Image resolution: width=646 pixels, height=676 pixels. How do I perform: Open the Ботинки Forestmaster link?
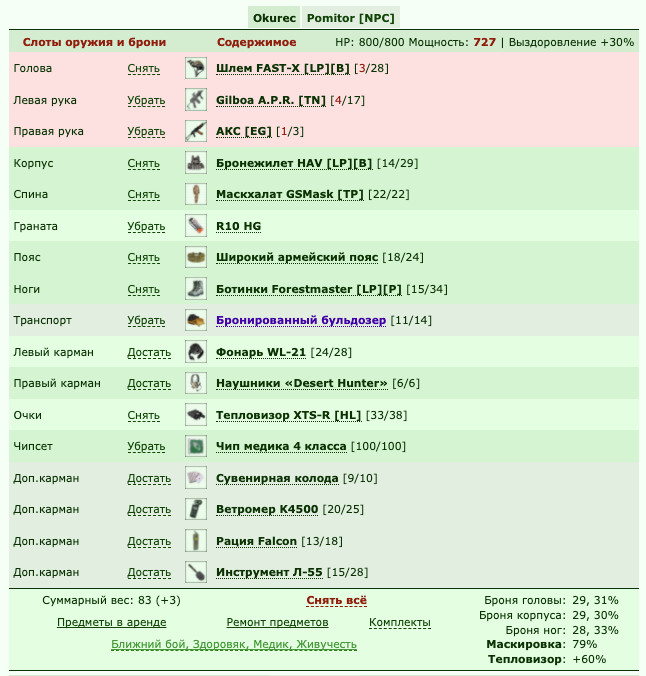pyautogui.click(x=309, y=289)
